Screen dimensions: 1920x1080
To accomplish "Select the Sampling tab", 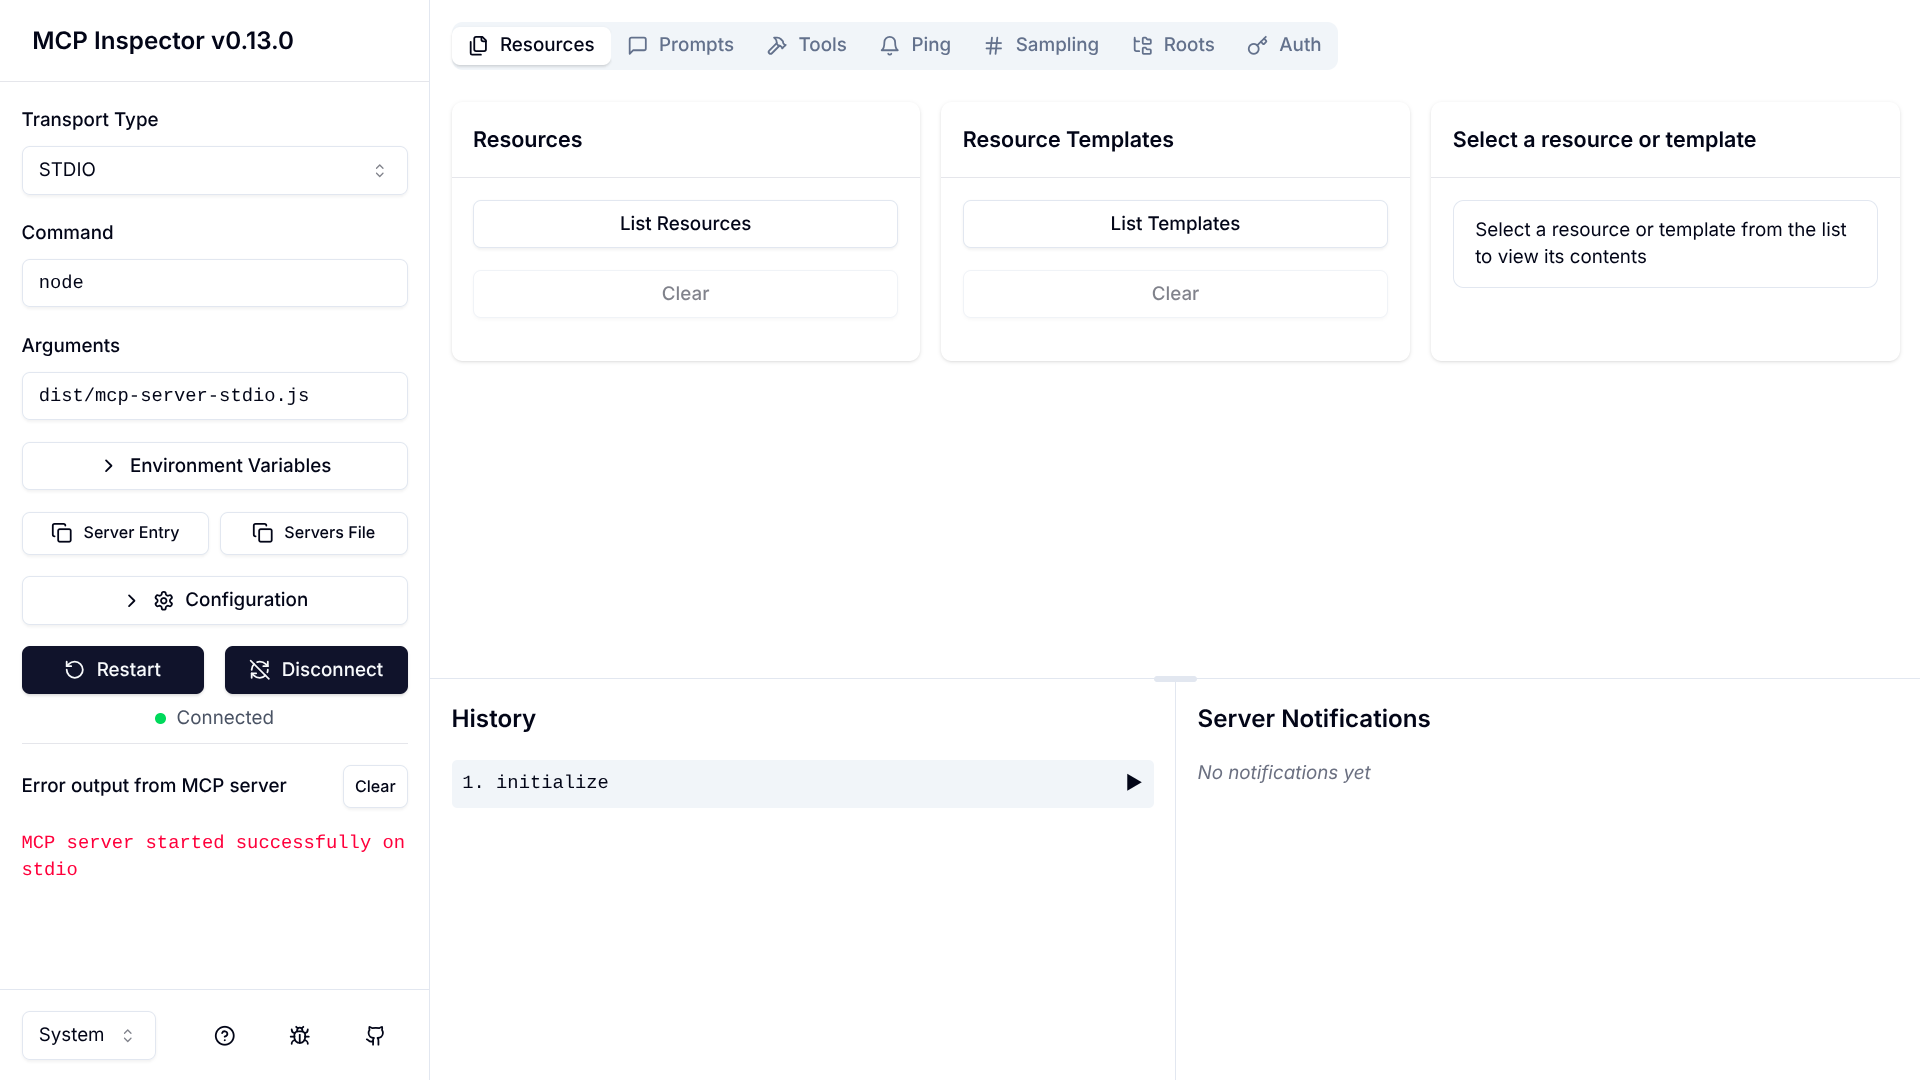I will pos(1042,45).
